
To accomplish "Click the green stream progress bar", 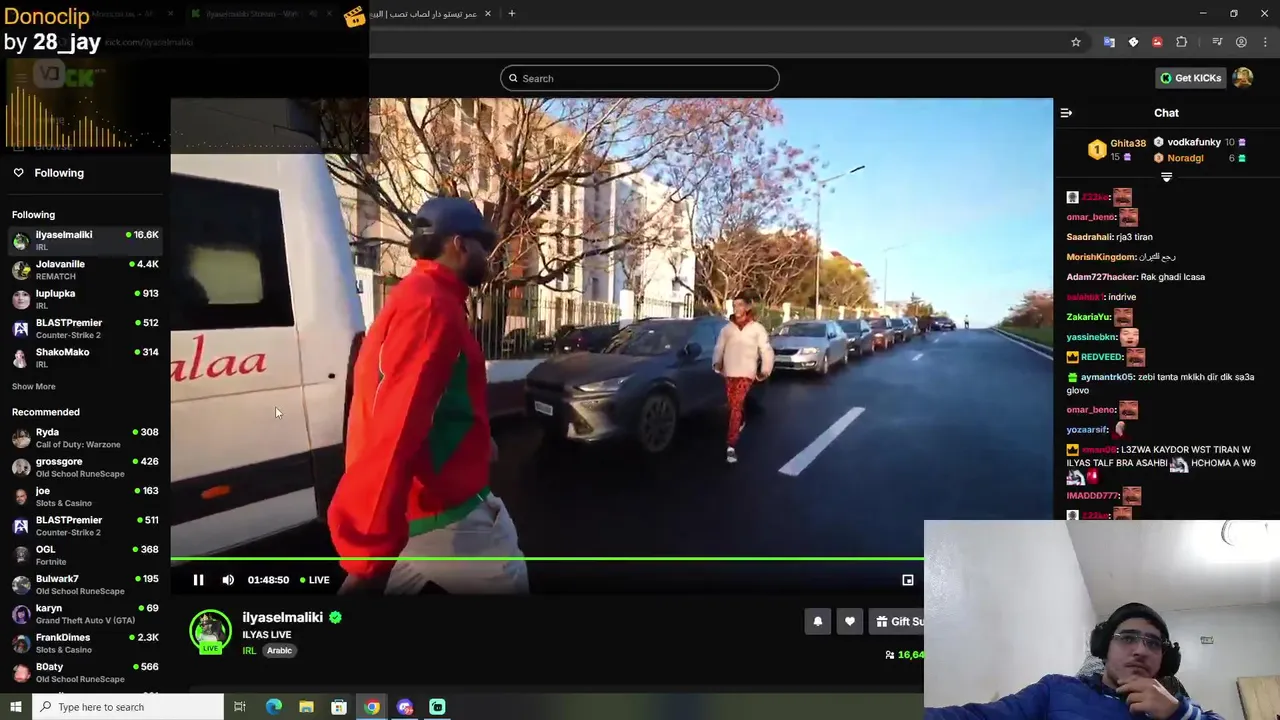I will (547, 559).
